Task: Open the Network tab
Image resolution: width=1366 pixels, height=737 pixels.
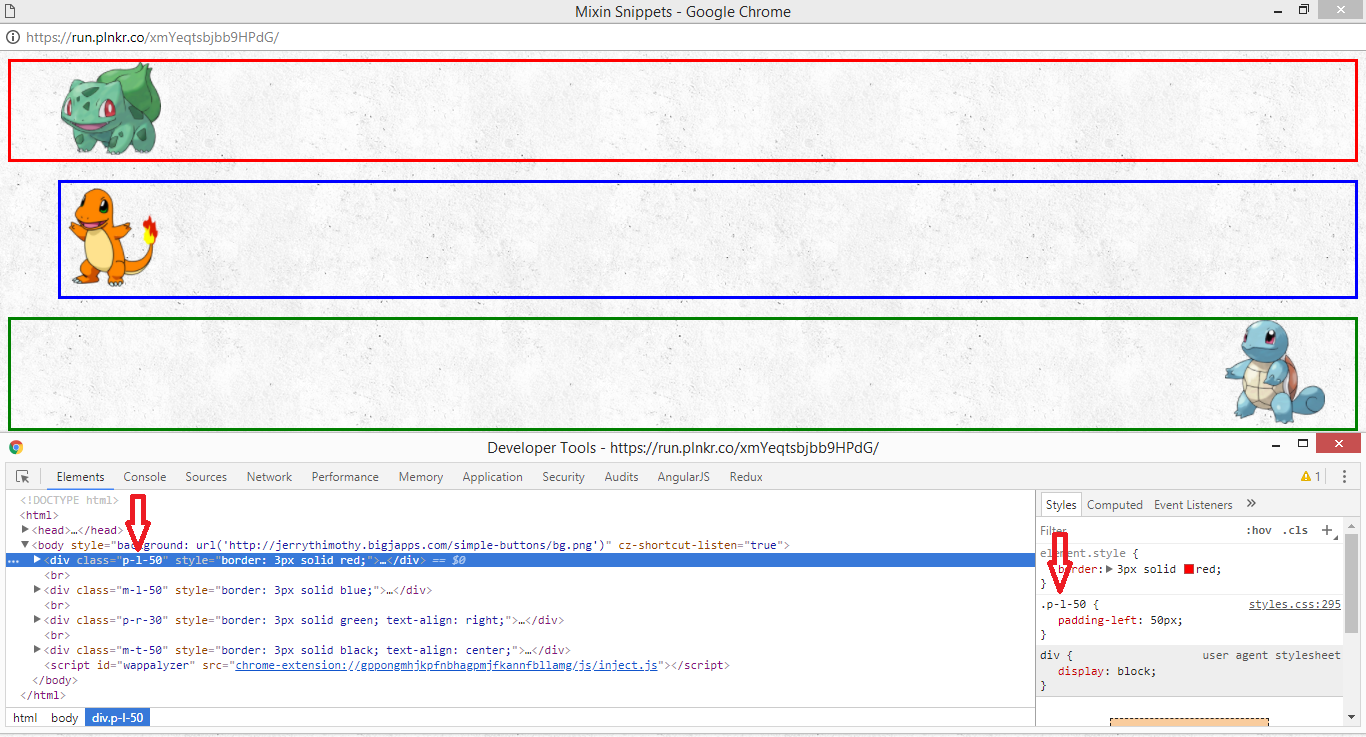Action: click(269, 477)
